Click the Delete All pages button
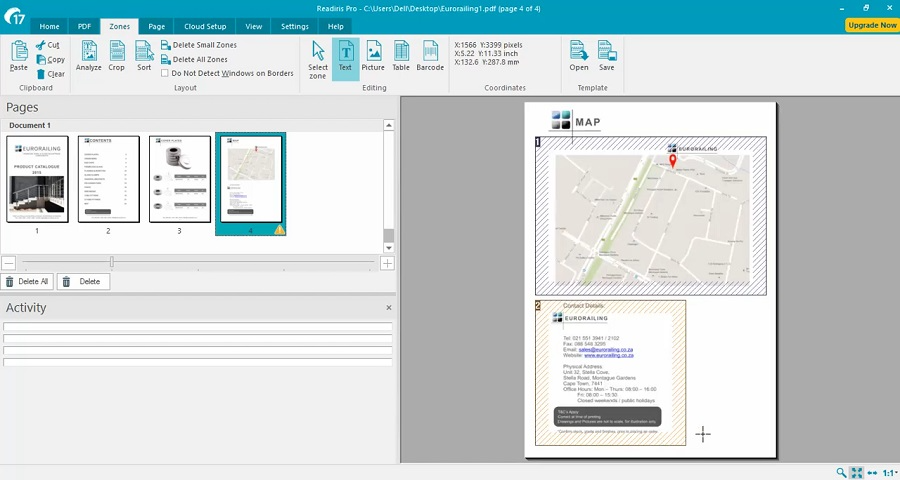This screenshot has width=900, height=480. click(27, 282)
